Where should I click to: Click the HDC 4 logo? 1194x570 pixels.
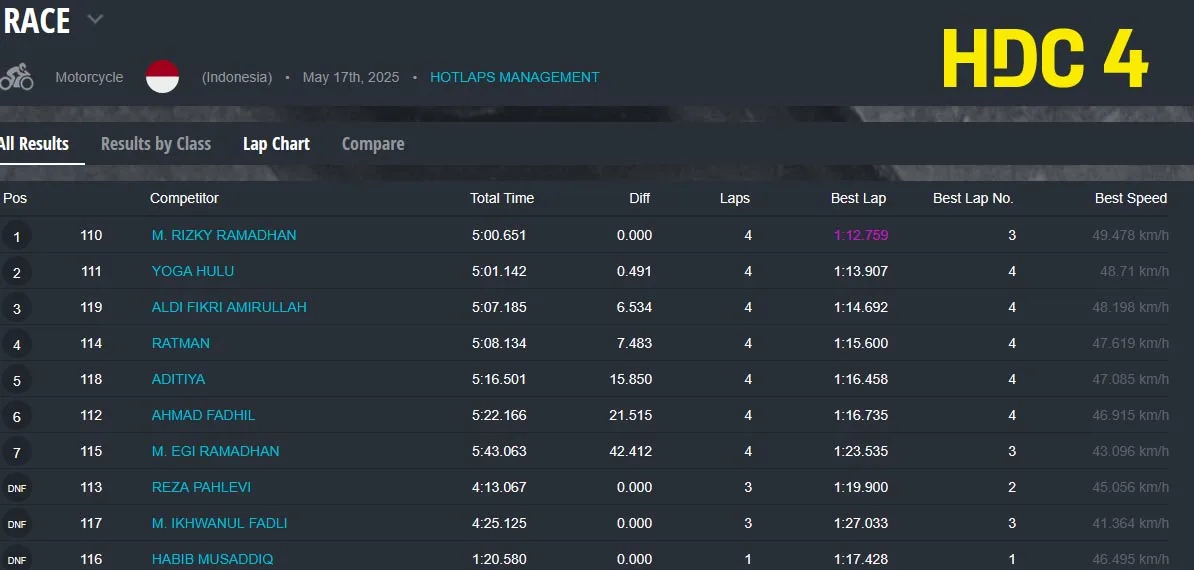point(1045,58)
